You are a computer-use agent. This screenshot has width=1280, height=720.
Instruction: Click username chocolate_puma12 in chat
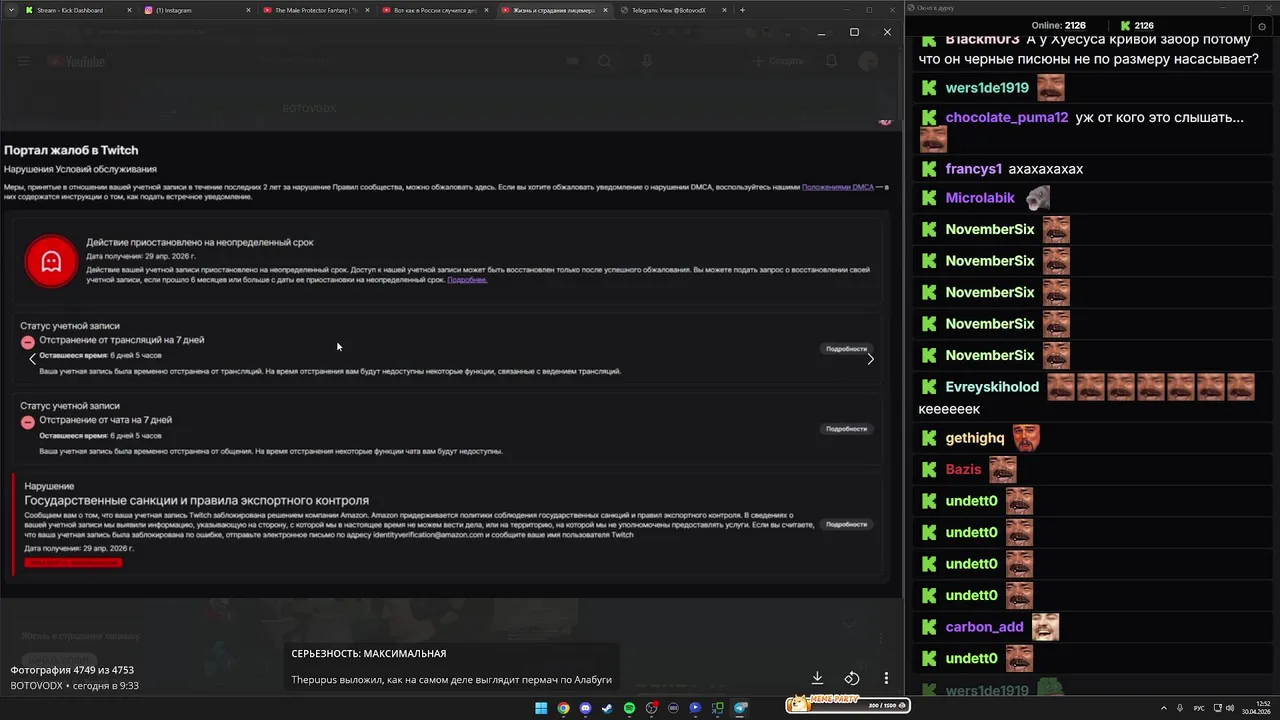click(1007, 118)
